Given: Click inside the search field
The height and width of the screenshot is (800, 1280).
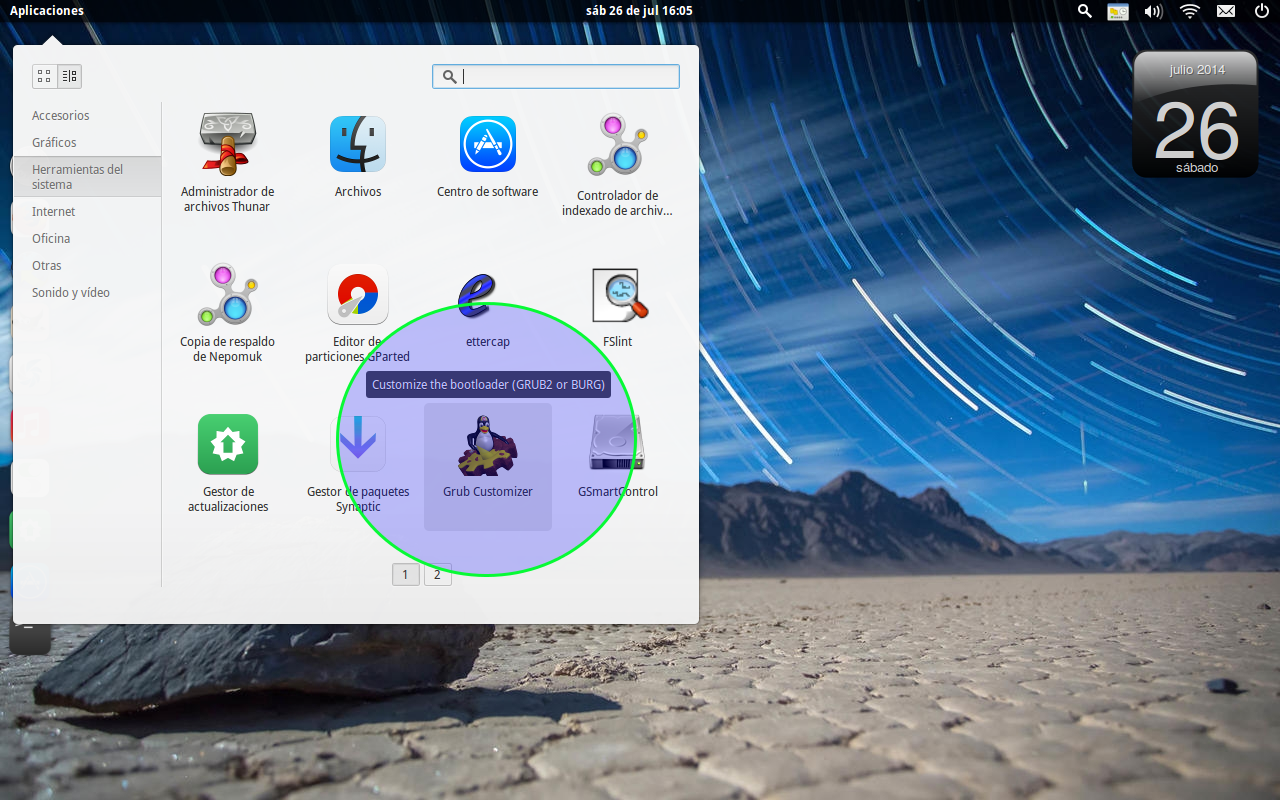Looking at the screenshot, I should tap(555, 76).
